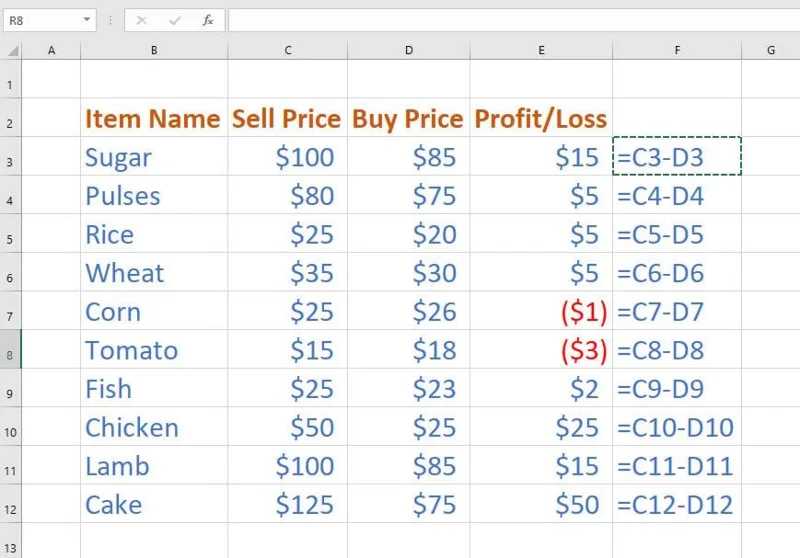Select column G header
Viewport: 800px width, 558px height.
(771, 50)
